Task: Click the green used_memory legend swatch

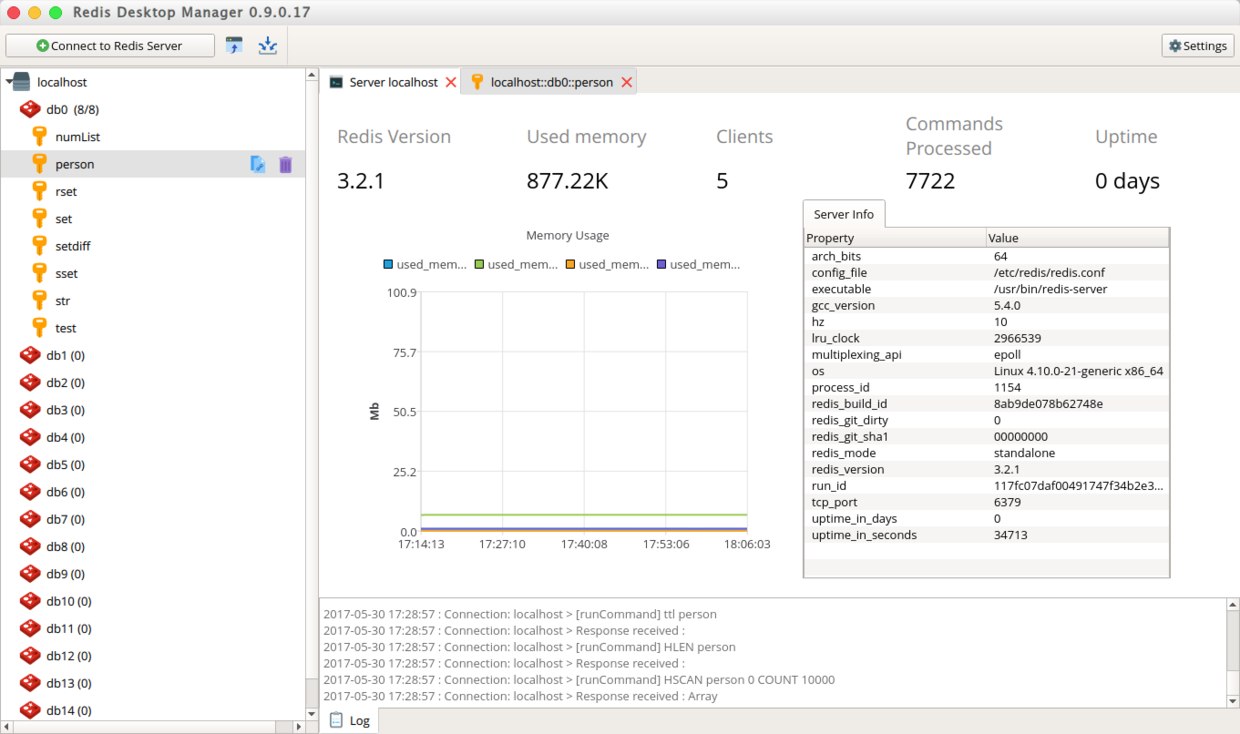Action: tap(480, 265)
